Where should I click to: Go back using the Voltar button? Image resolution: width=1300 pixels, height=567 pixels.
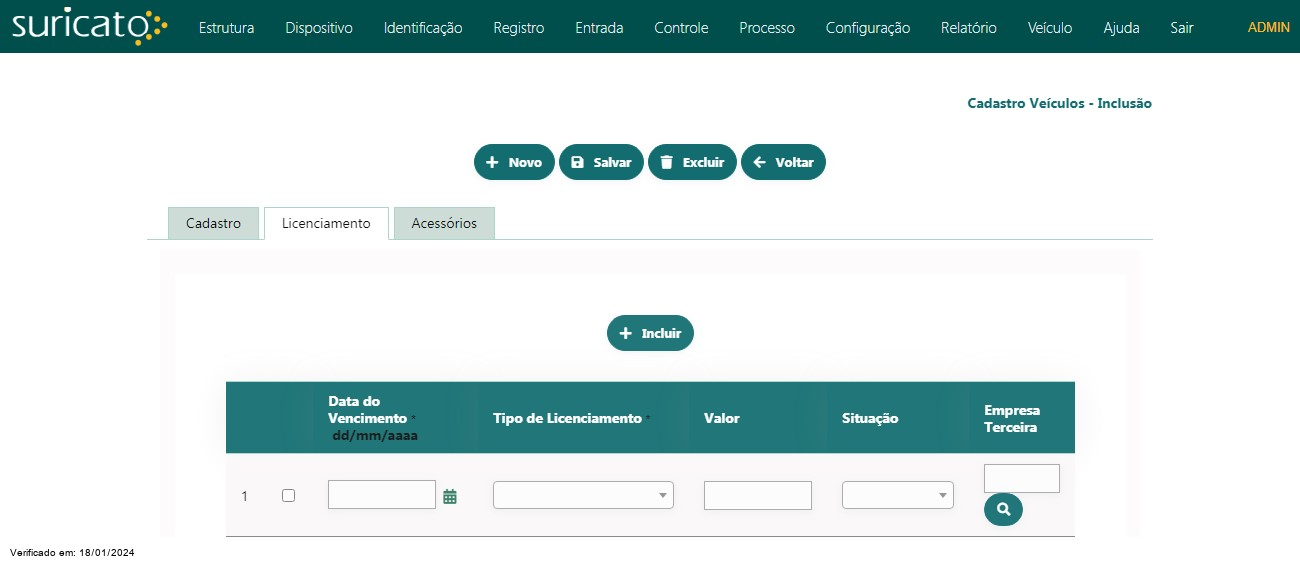point(783,163)
